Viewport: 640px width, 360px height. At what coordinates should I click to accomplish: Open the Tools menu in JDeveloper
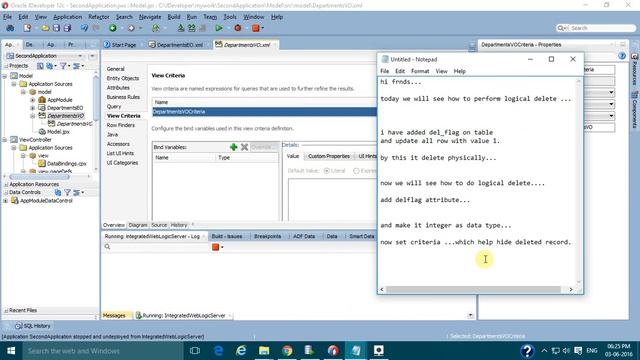point(230,17)
